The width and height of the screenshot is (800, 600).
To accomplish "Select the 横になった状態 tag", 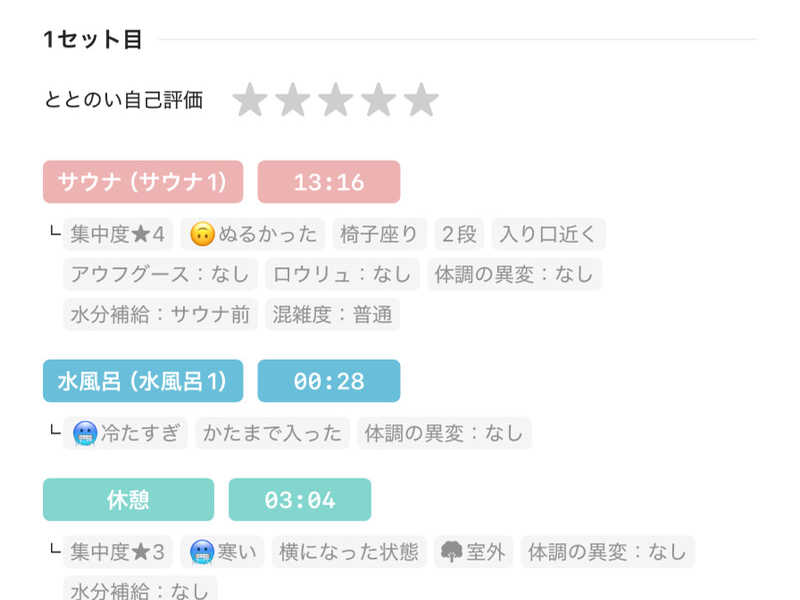I will click(x=349, y=551).
